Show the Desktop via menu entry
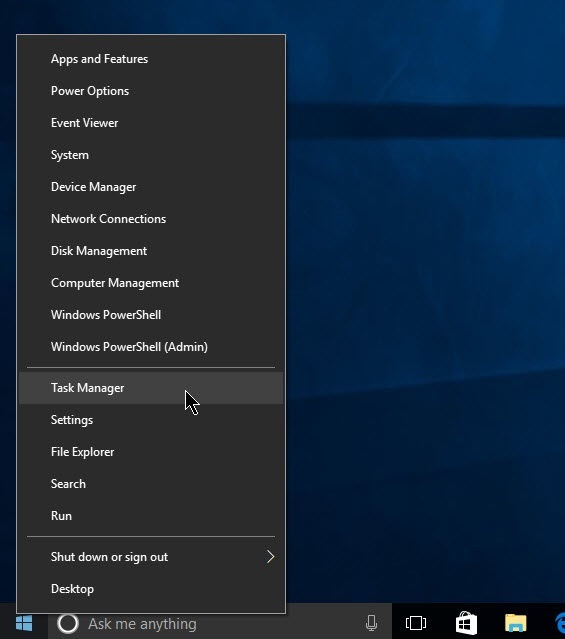Viewport: 565px width, 639px height. point(151,589)
